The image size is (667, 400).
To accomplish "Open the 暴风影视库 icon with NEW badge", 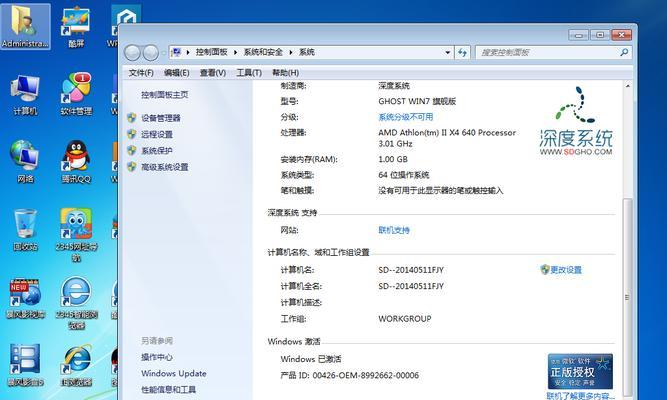I will pos(25,298).
